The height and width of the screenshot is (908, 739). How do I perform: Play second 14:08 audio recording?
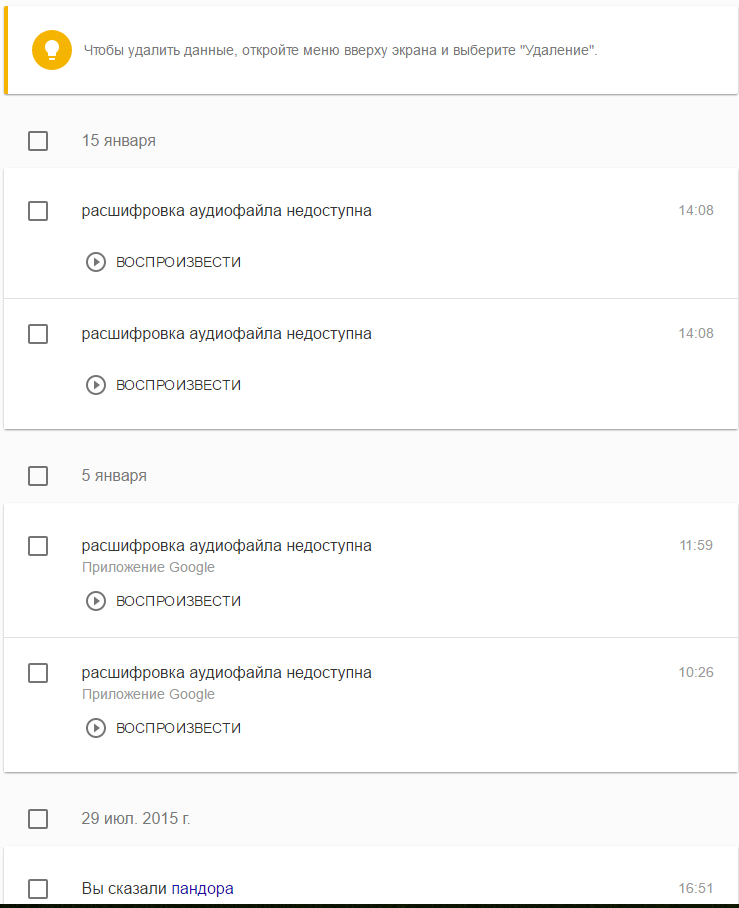pyautogui.click(x=163, y=385)
